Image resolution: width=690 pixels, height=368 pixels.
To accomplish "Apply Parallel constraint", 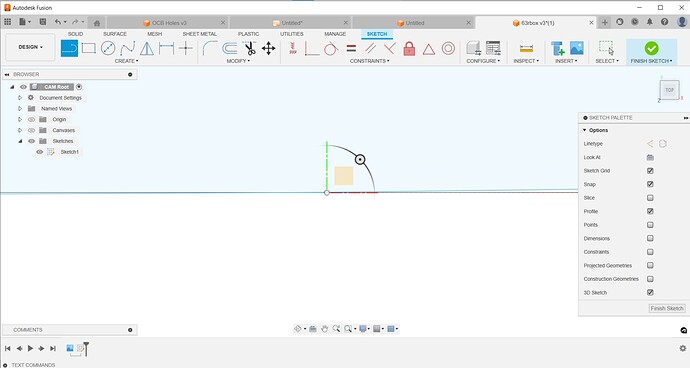I will click(370, 48).
